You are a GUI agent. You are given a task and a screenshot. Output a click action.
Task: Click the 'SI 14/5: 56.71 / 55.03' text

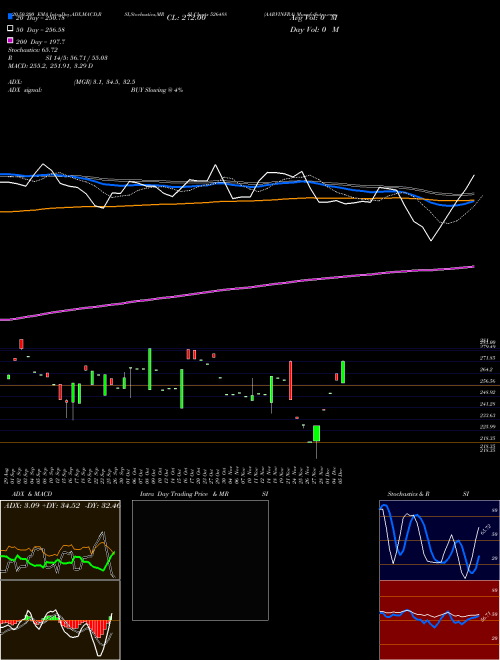[x=77, y=58]
